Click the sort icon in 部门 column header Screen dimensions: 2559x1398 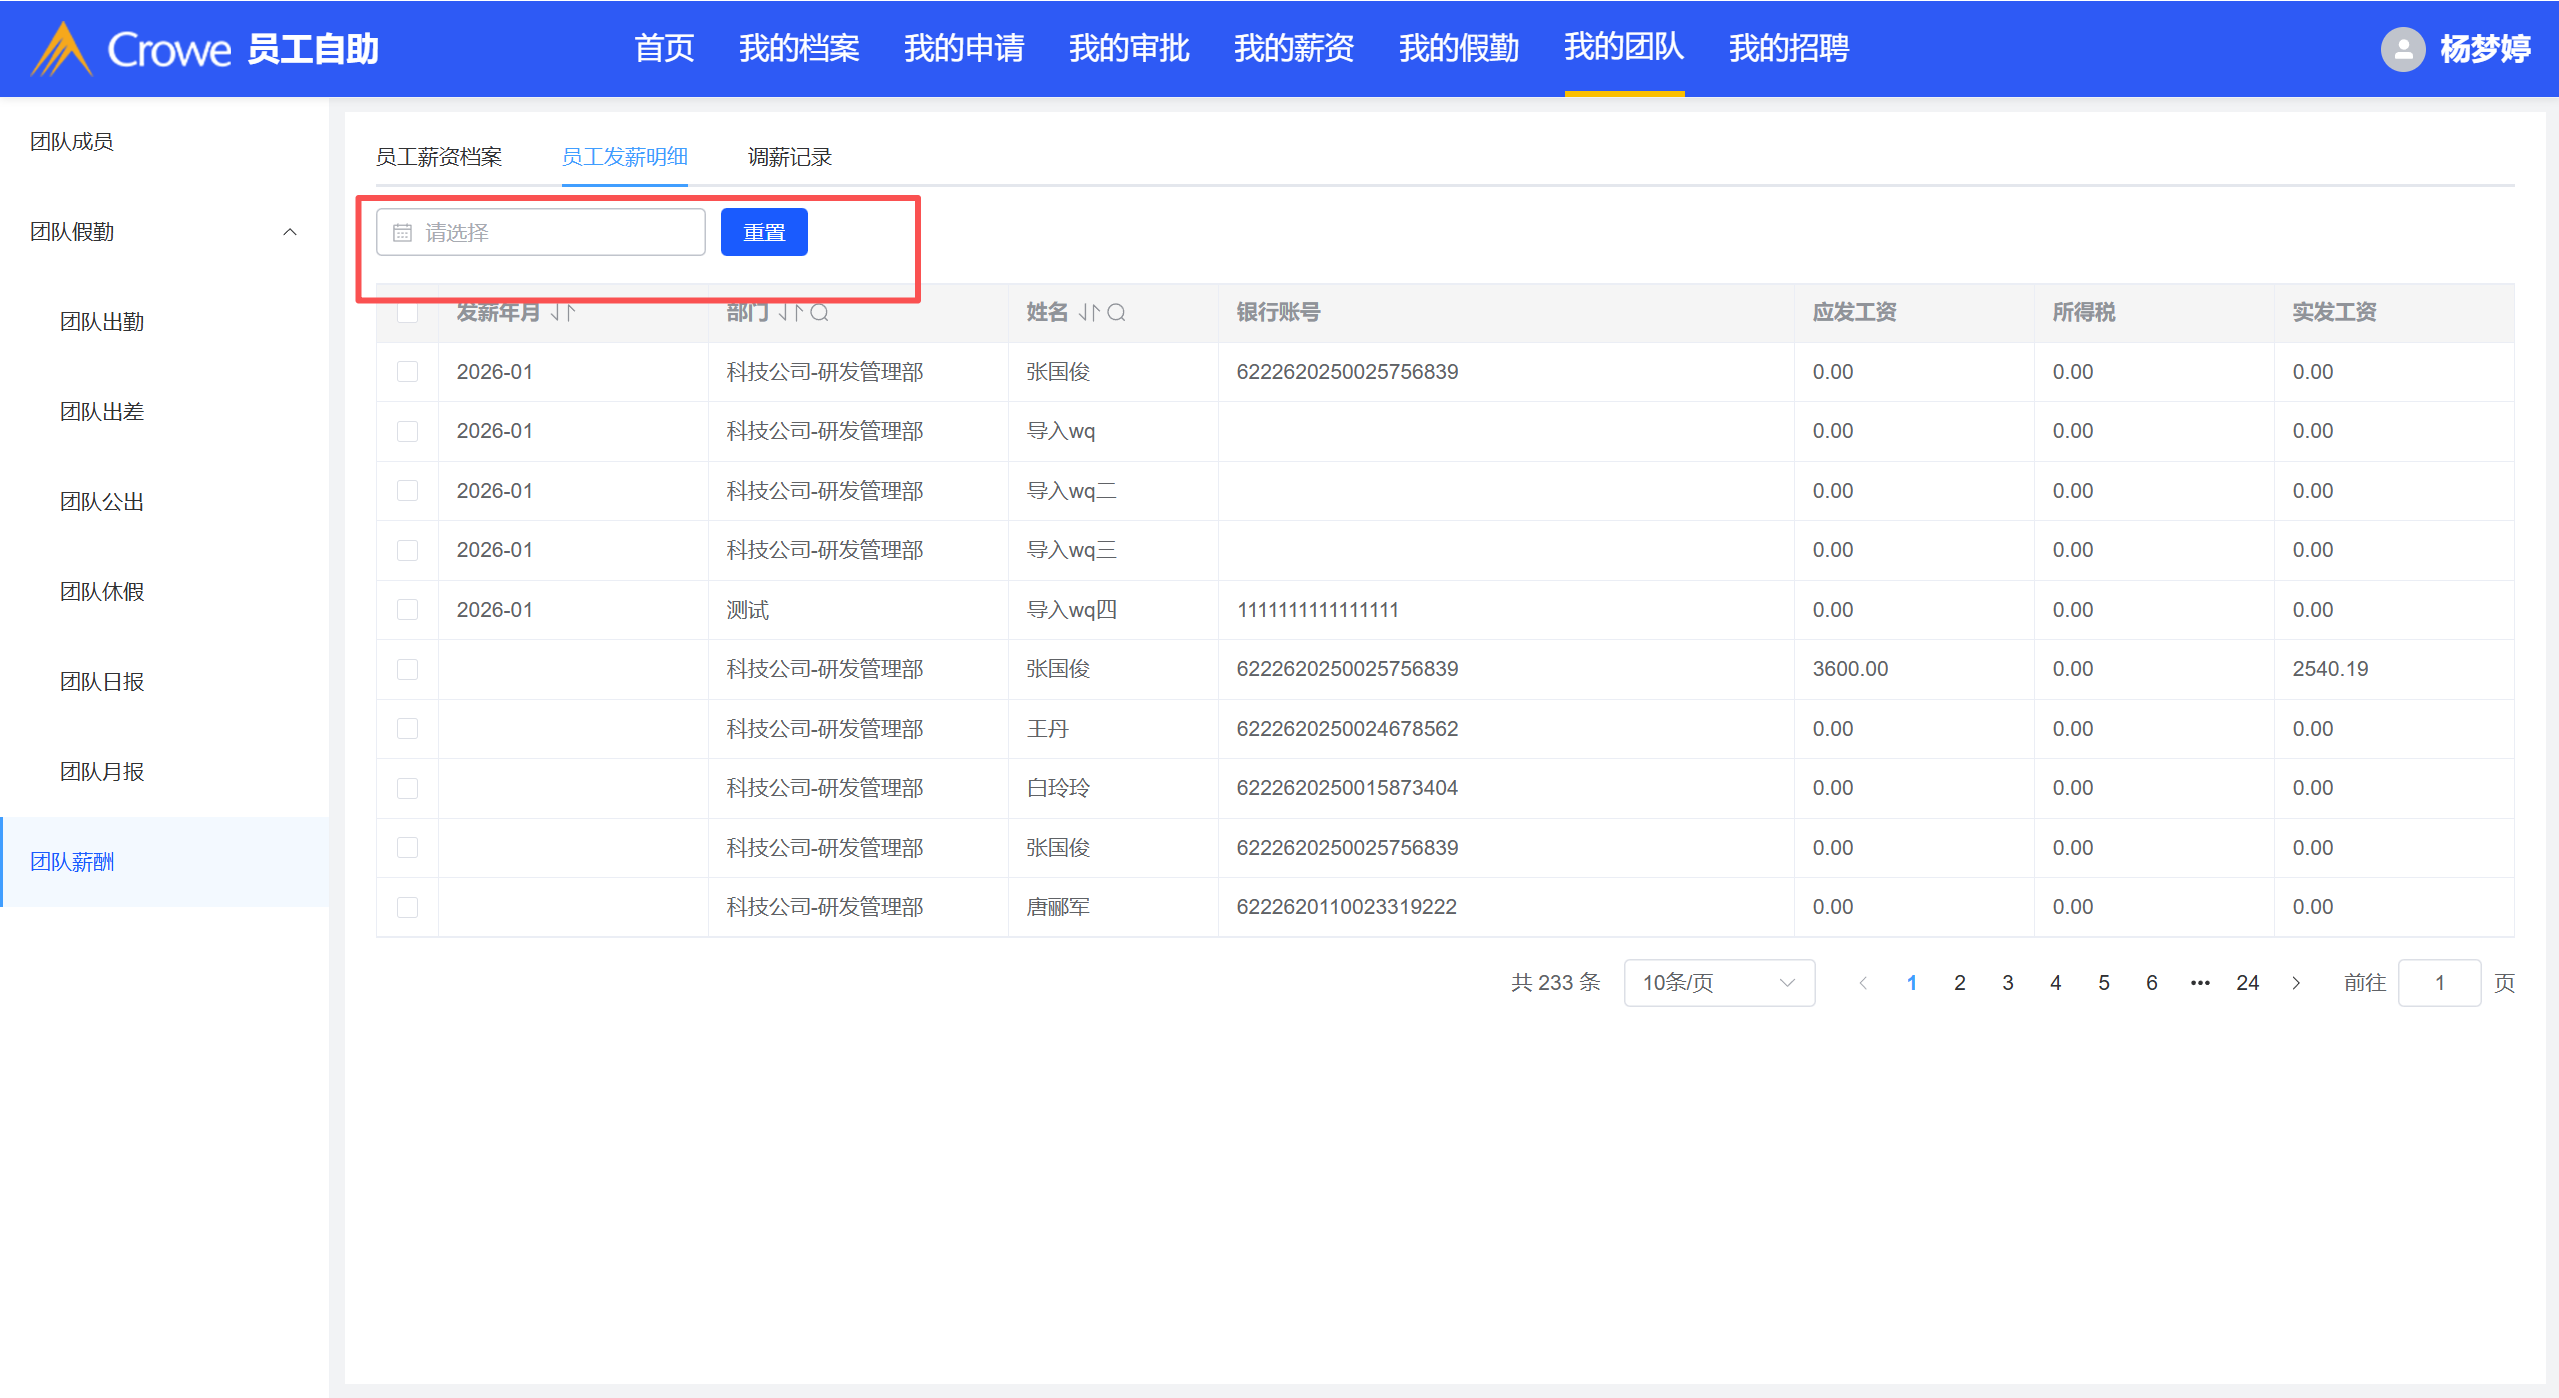(790, 313)
